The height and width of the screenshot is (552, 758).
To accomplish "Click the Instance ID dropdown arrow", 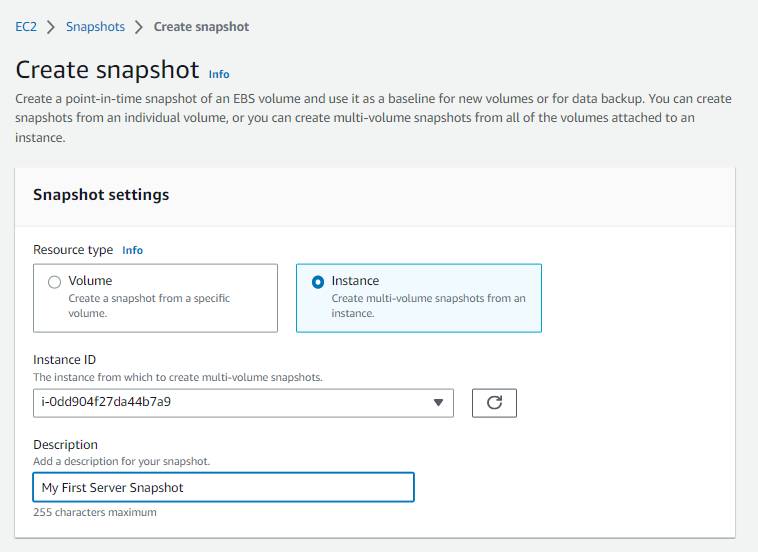I will point(438,403).
